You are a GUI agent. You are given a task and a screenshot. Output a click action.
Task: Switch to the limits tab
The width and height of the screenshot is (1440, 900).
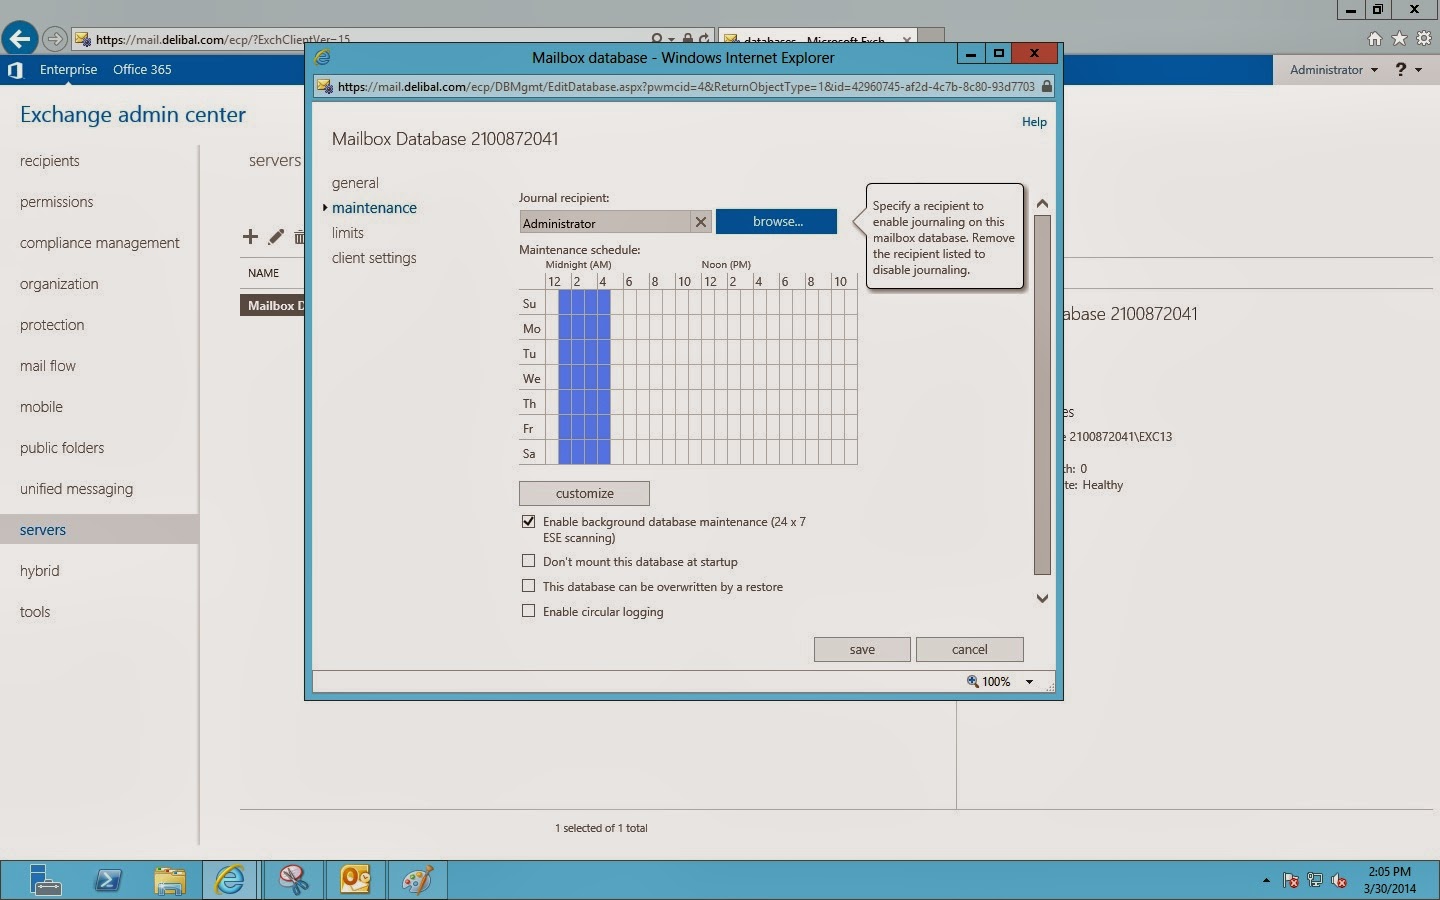[348, 233]
